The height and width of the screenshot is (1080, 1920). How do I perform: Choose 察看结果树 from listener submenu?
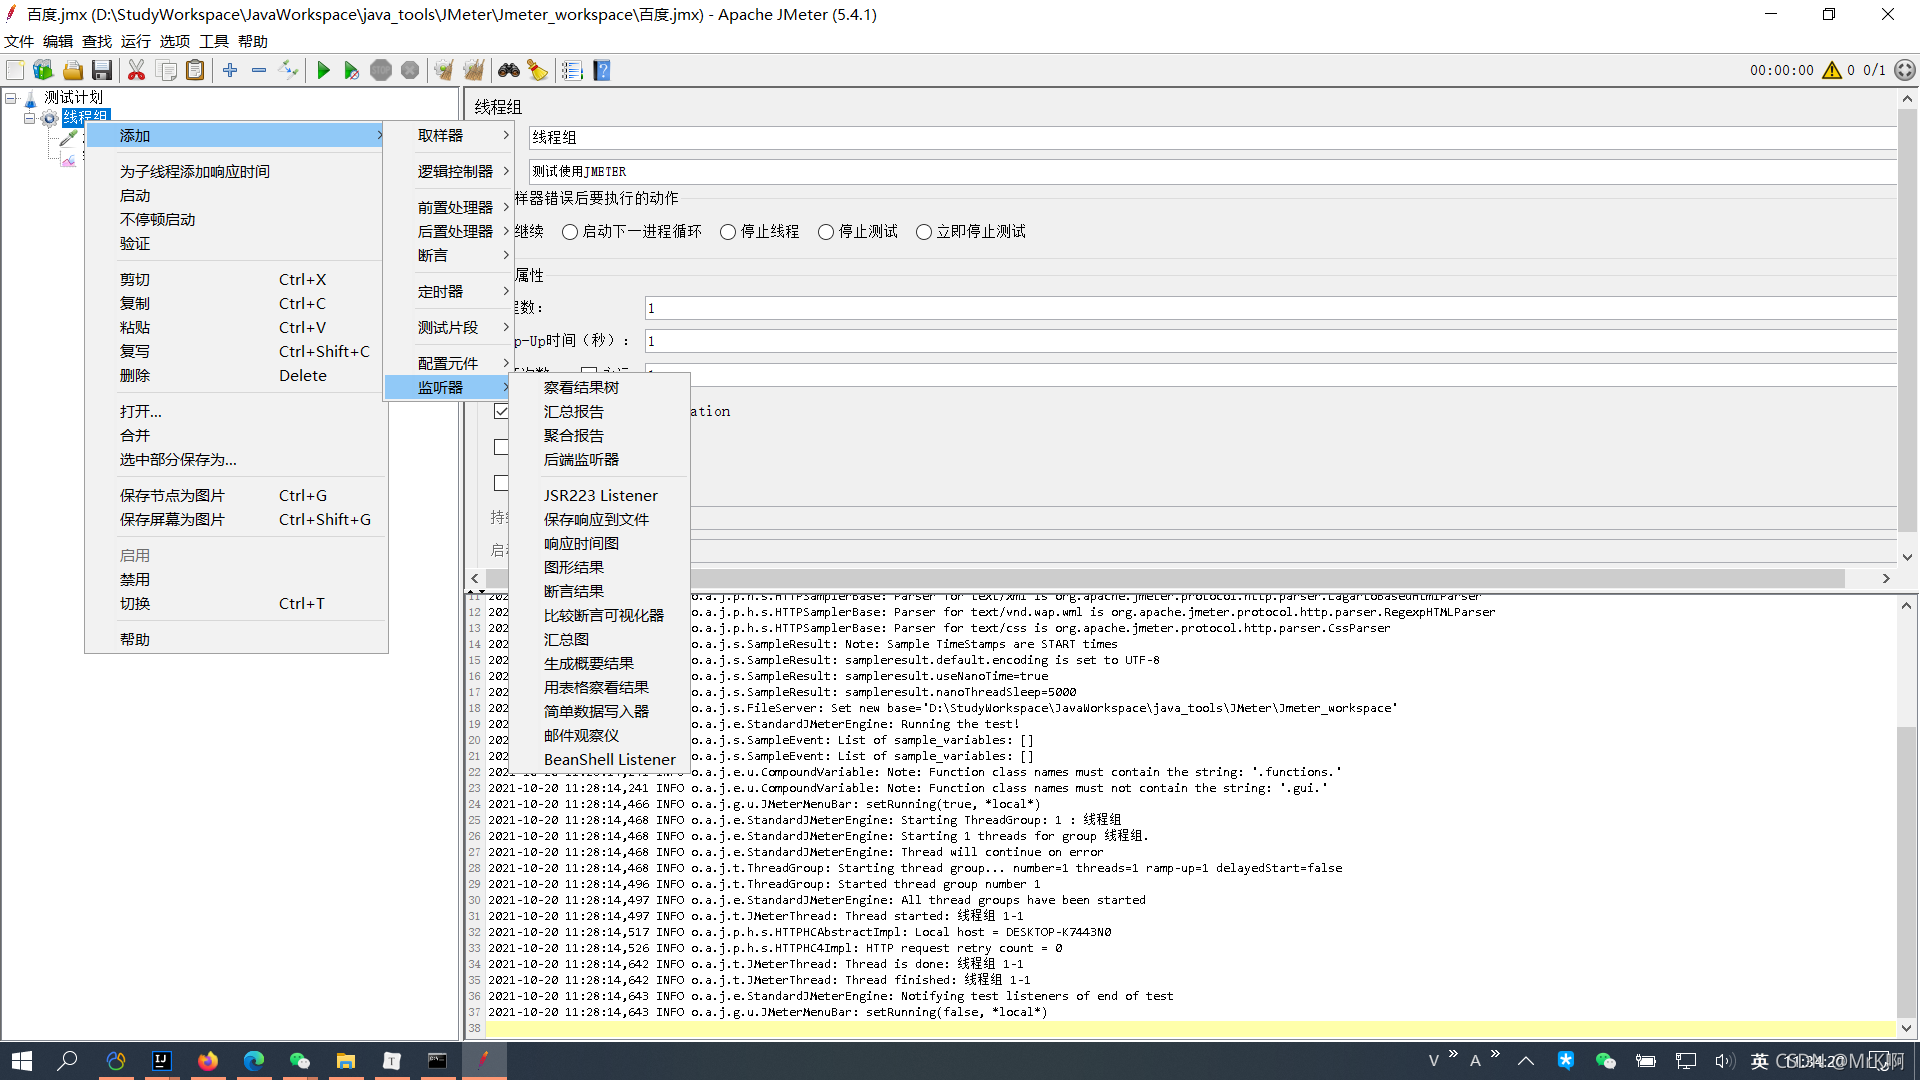[x=581, y=387]
